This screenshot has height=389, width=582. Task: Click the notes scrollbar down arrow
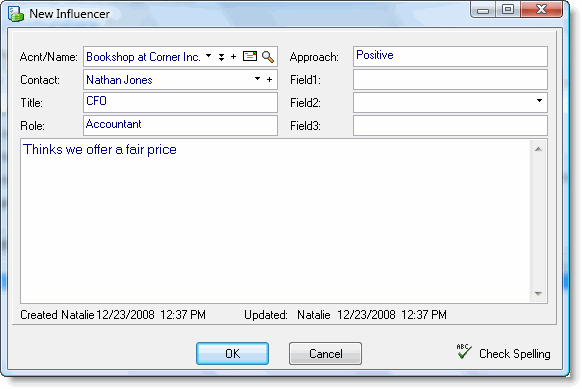point(538,294)
